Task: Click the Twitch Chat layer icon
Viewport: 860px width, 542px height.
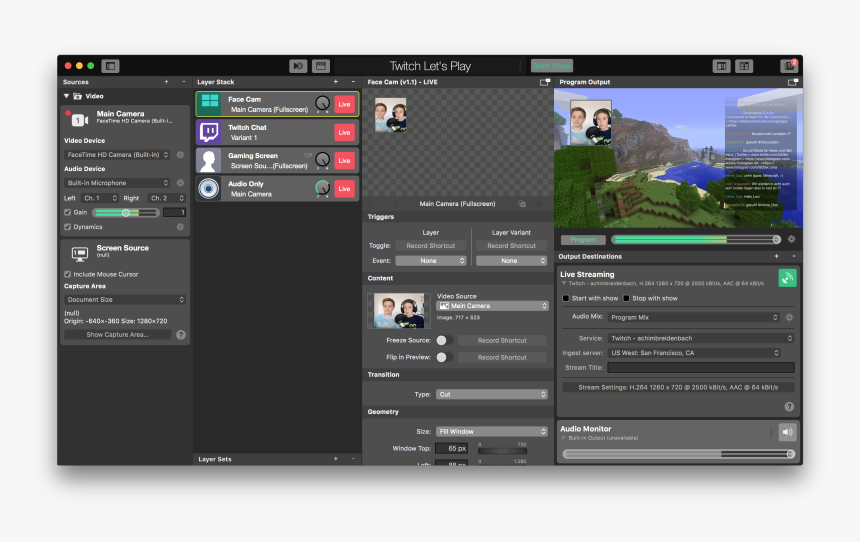Action: coord(209,132)
